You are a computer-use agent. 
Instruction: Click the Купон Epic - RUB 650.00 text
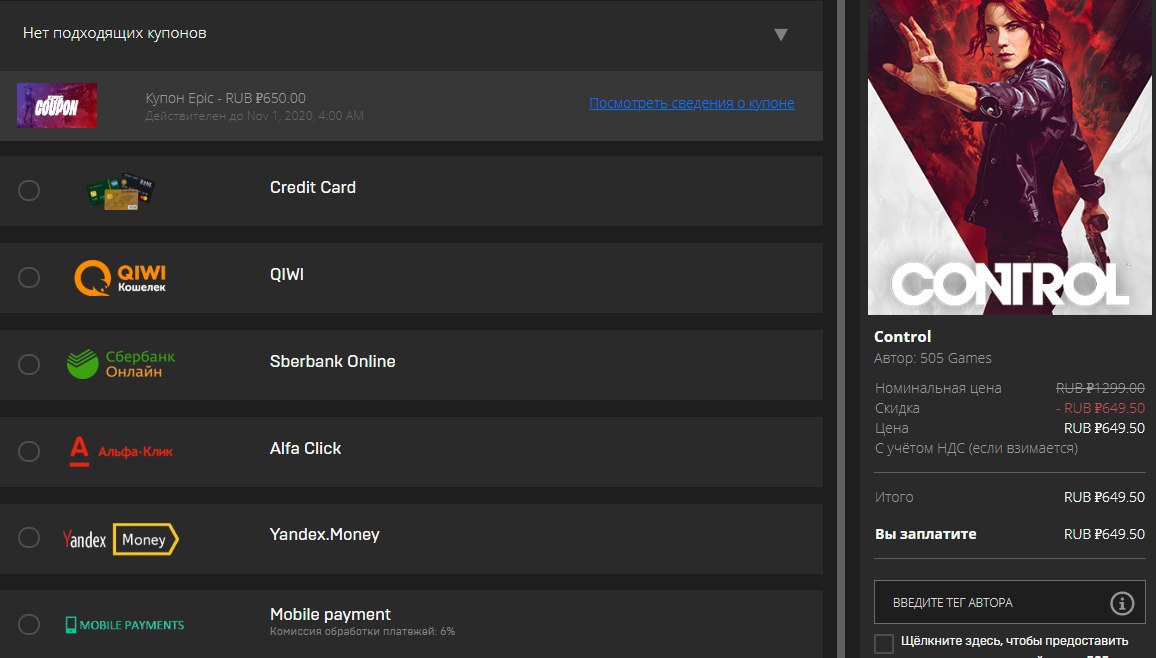(226, 98)
